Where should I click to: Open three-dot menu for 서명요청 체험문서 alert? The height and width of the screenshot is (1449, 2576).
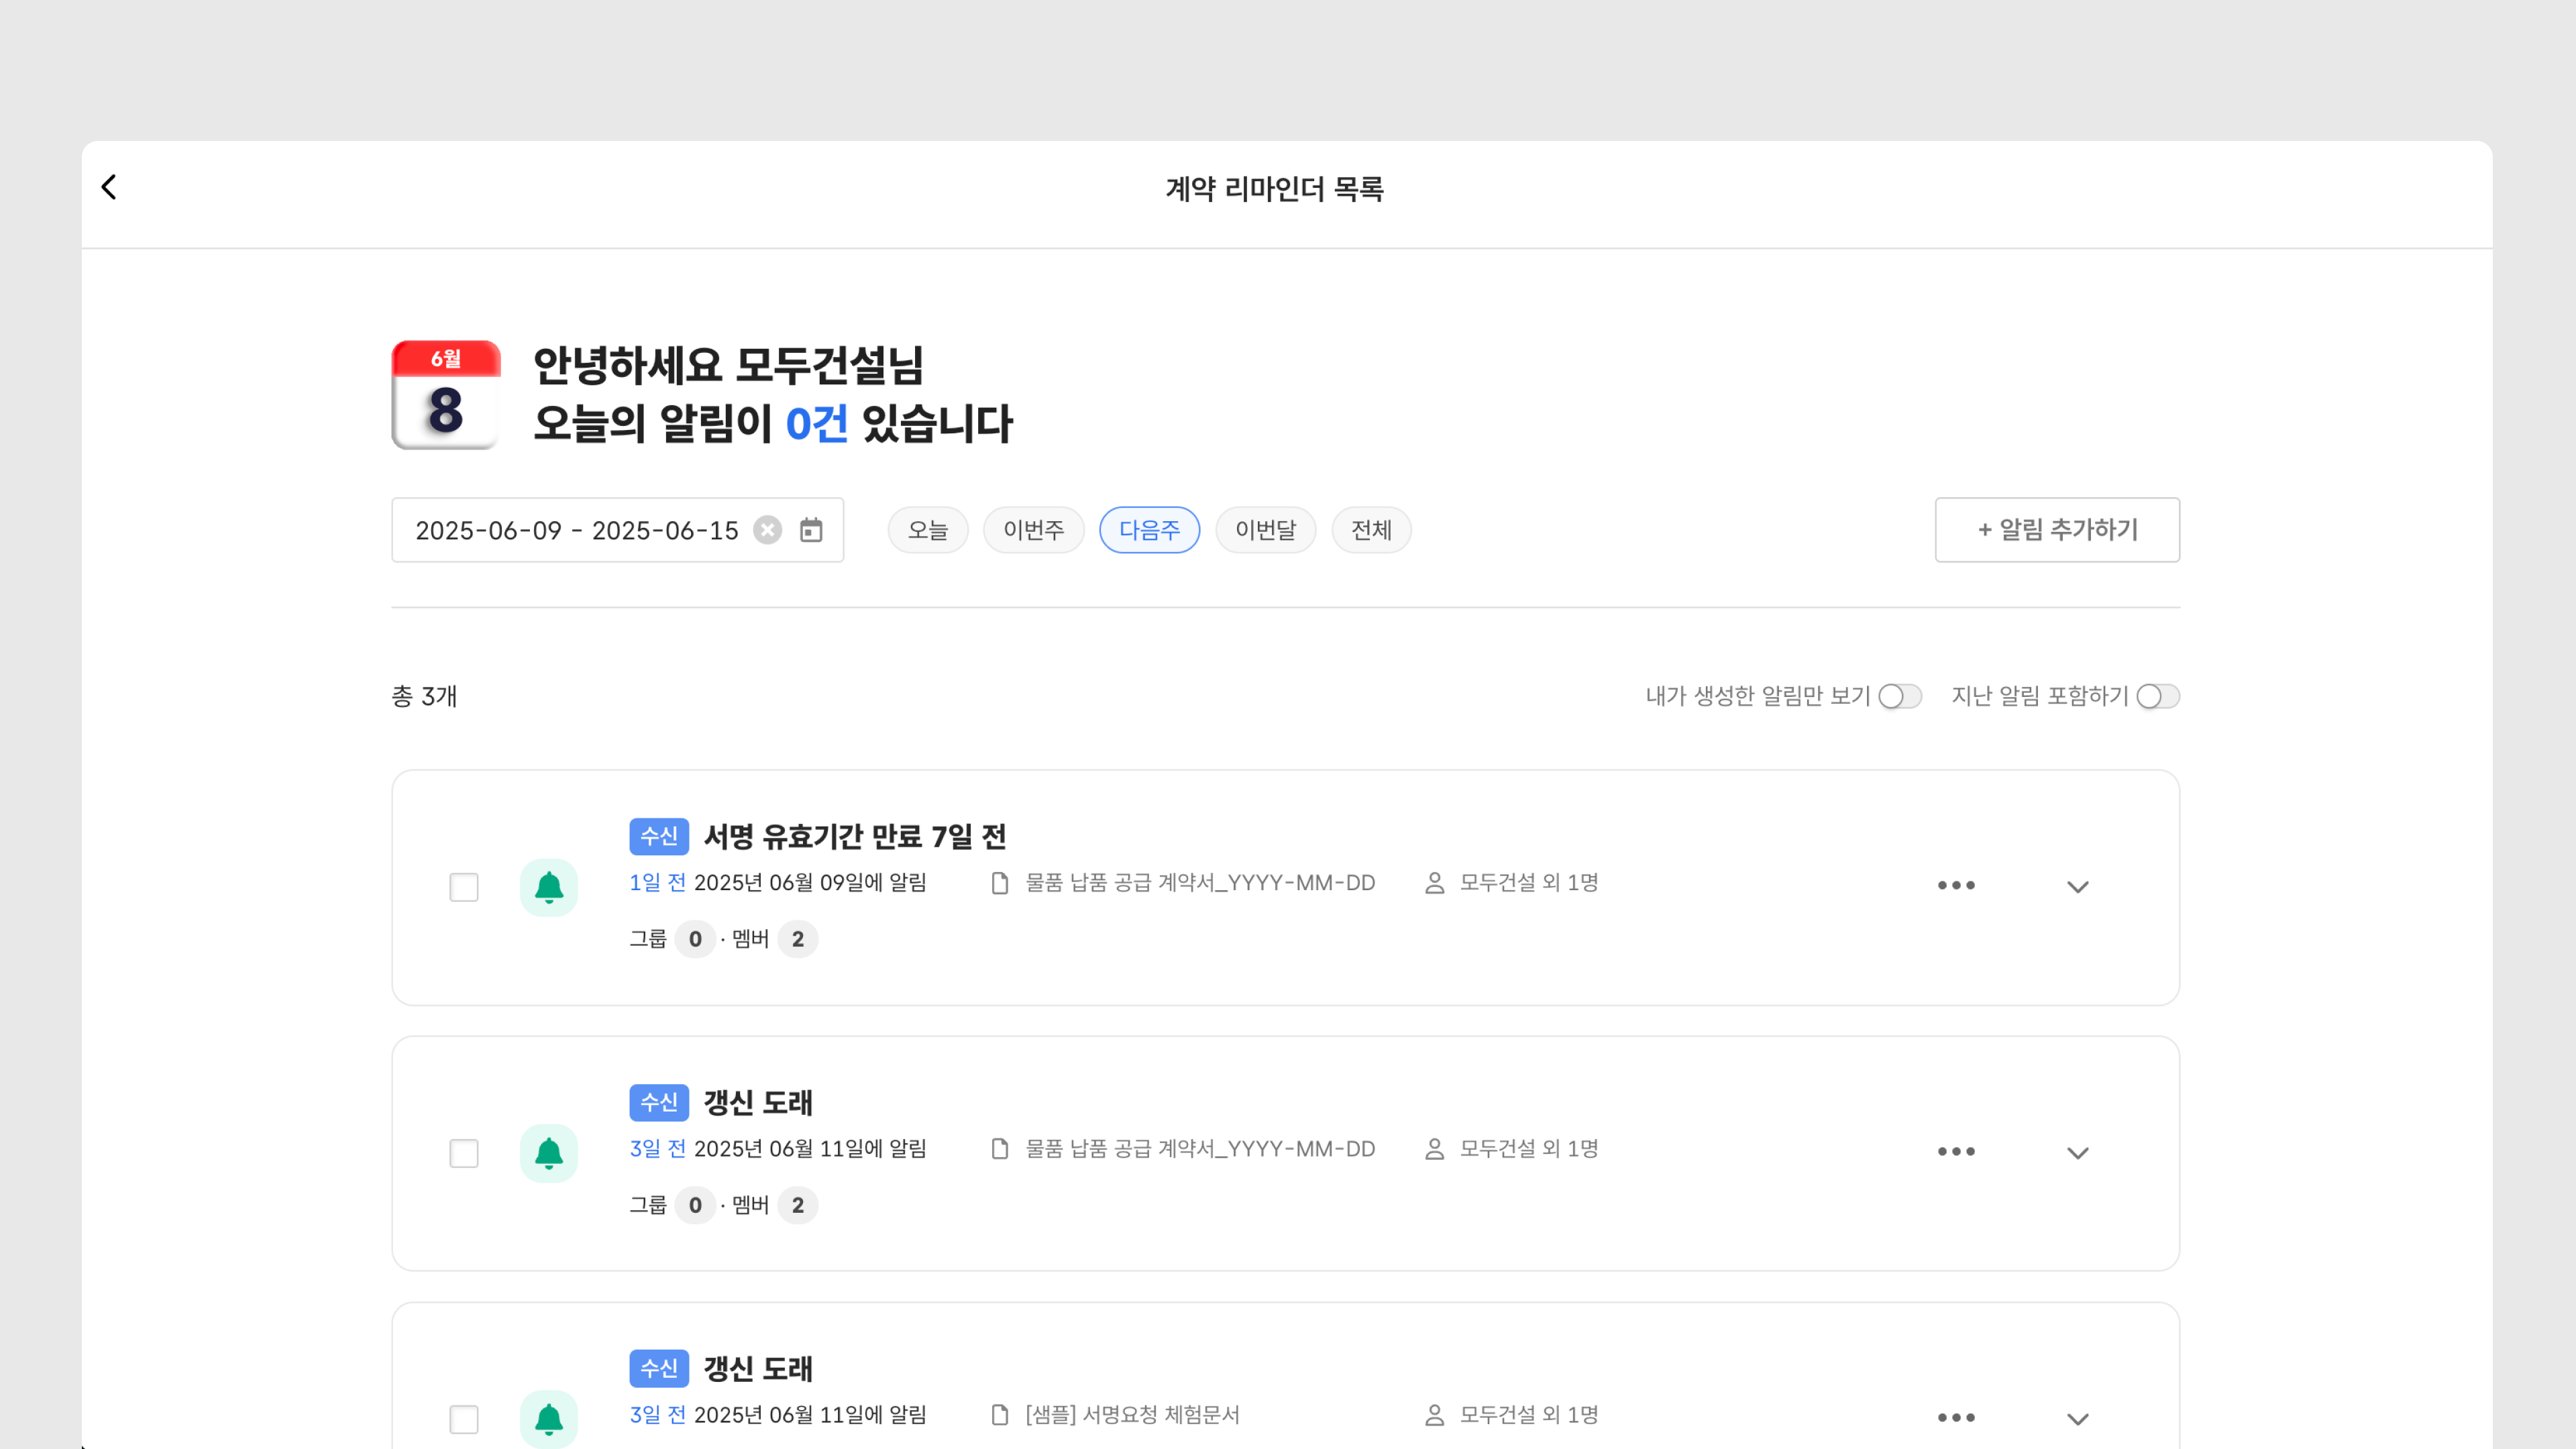pyautogui.click(x=1956, y=1418)
